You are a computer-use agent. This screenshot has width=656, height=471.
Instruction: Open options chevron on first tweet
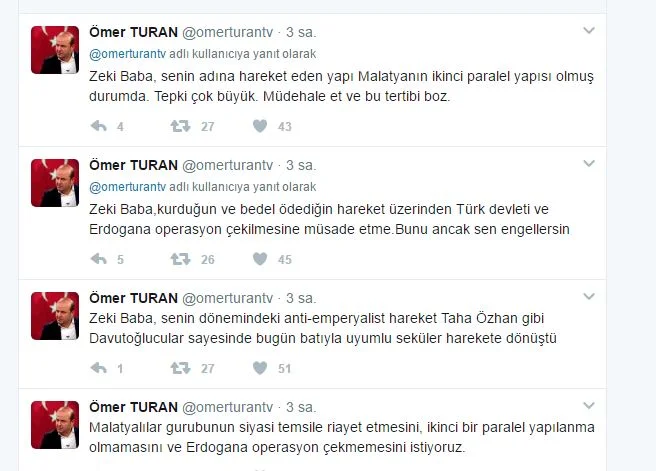pos(589,31)
